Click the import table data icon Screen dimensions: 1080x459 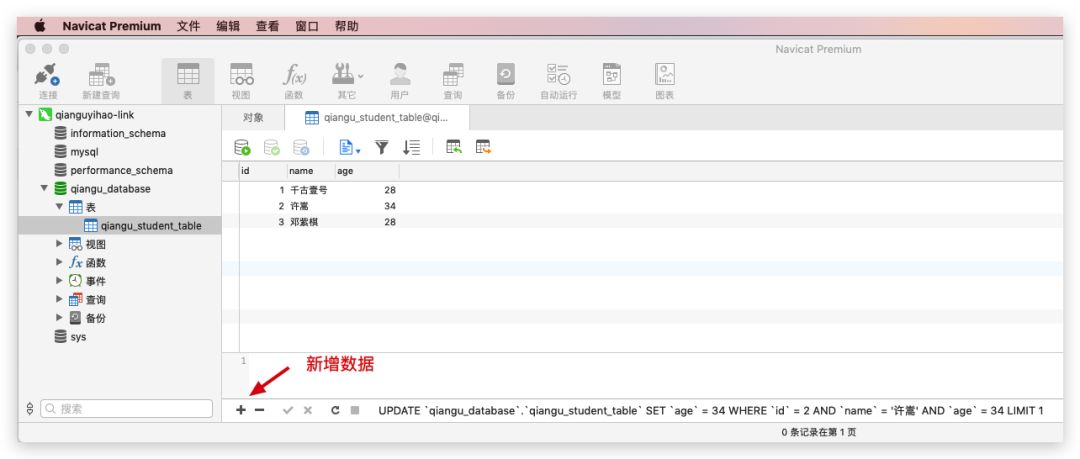[x=453, y=147]
